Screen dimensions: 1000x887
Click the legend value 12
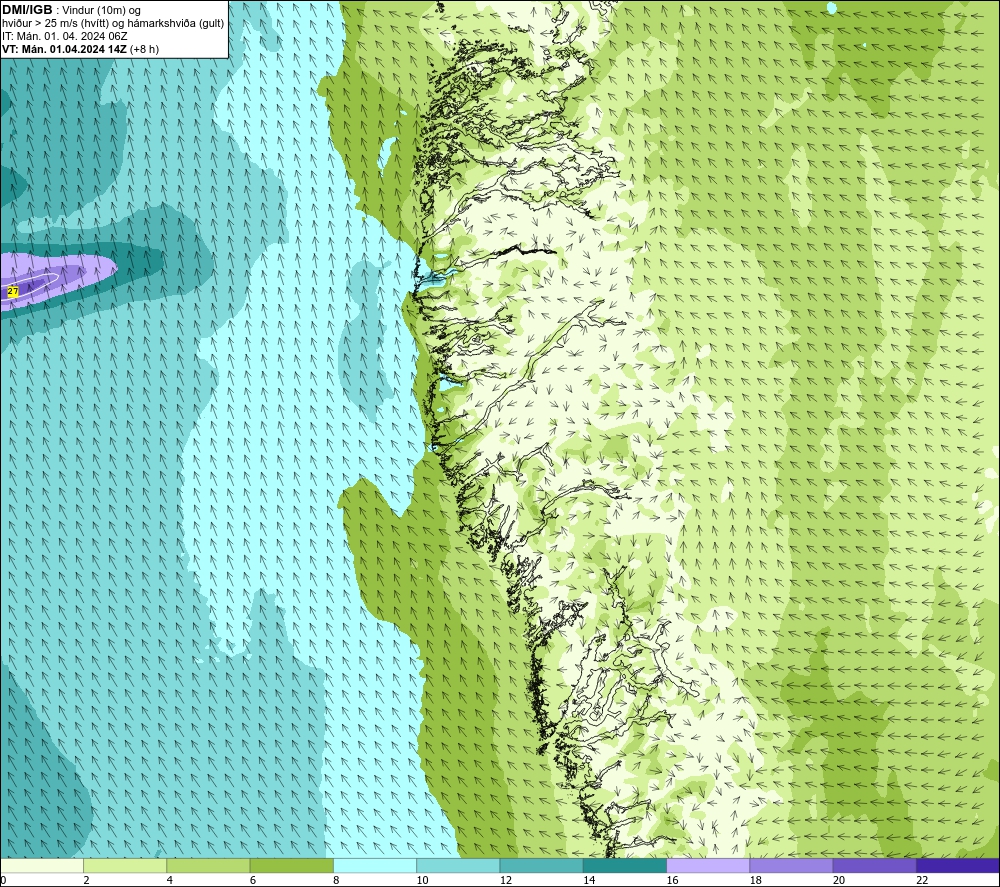(x=506, y=880)
